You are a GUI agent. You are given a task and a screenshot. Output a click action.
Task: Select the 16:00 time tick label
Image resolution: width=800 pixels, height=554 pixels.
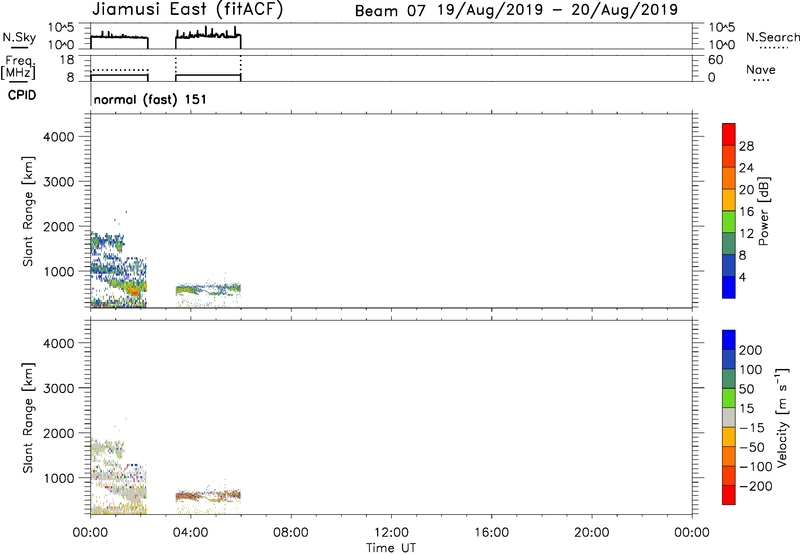[x=491, y=533]
